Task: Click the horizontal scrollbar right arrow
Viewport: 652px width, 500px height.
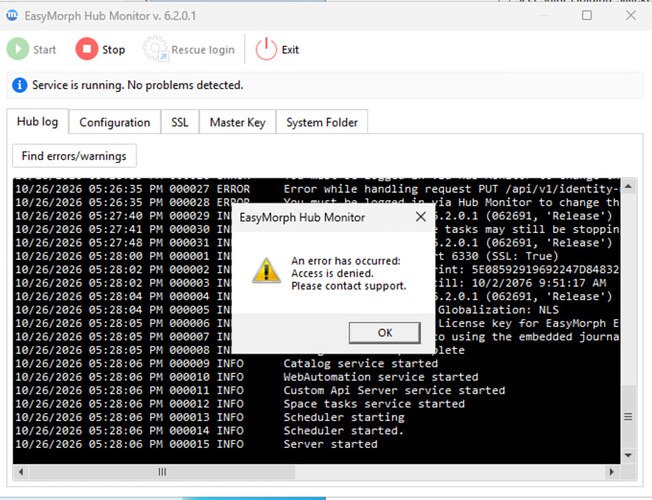Action: (611, 472)
